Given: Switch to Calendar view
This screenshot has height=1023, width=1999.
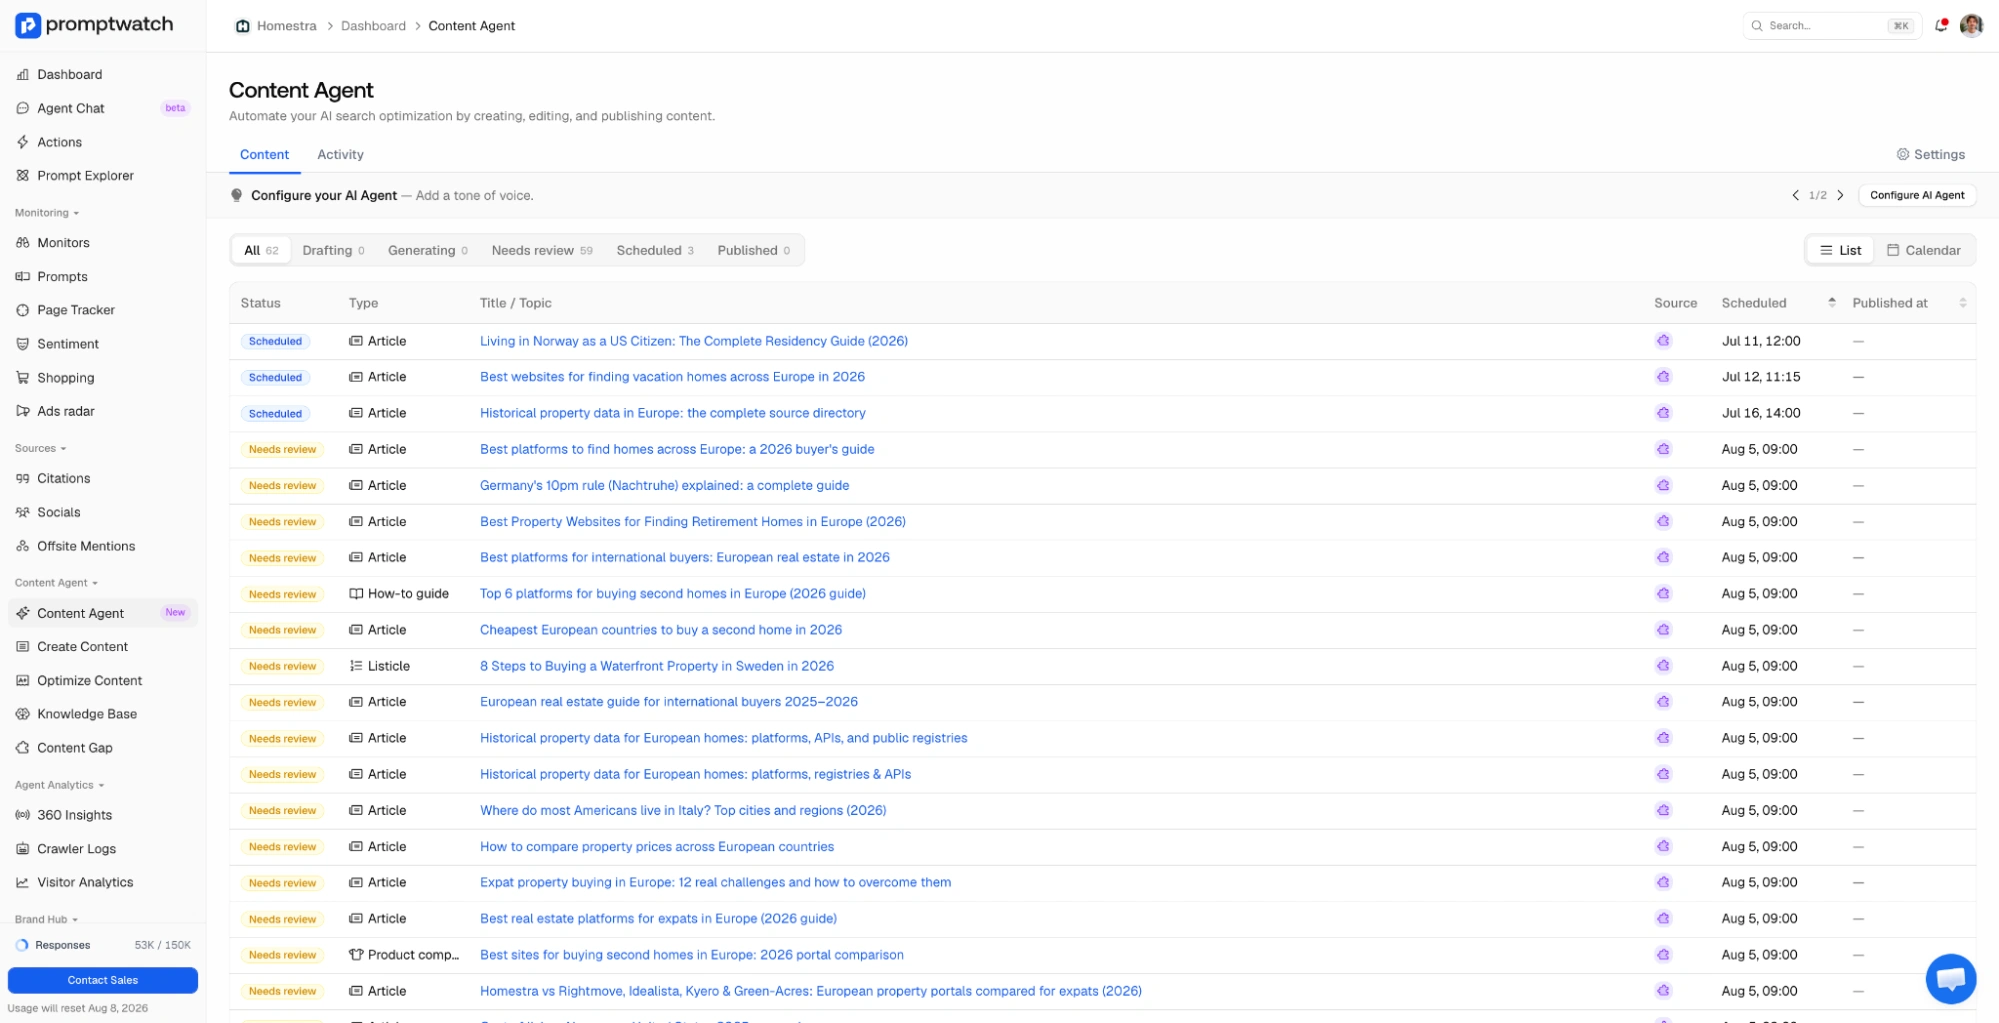Looking at the screenshot, I should [x=1923, y=250].
